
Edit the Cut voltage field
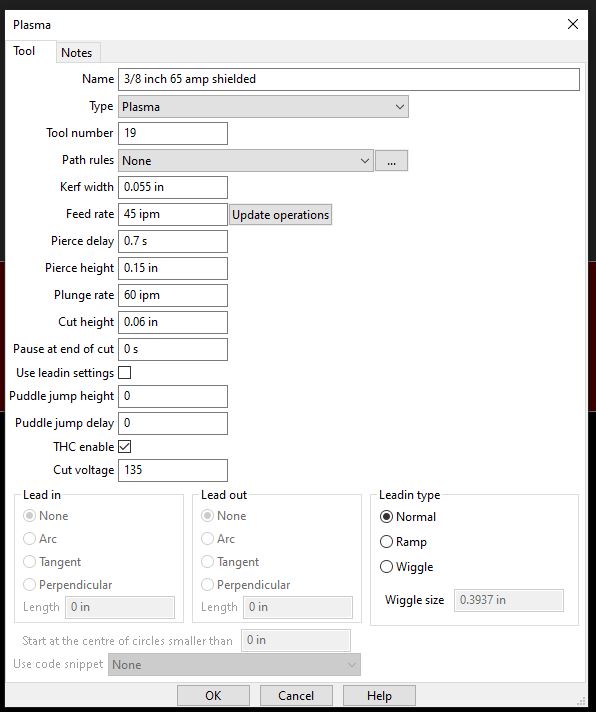(x=173, y=470)
